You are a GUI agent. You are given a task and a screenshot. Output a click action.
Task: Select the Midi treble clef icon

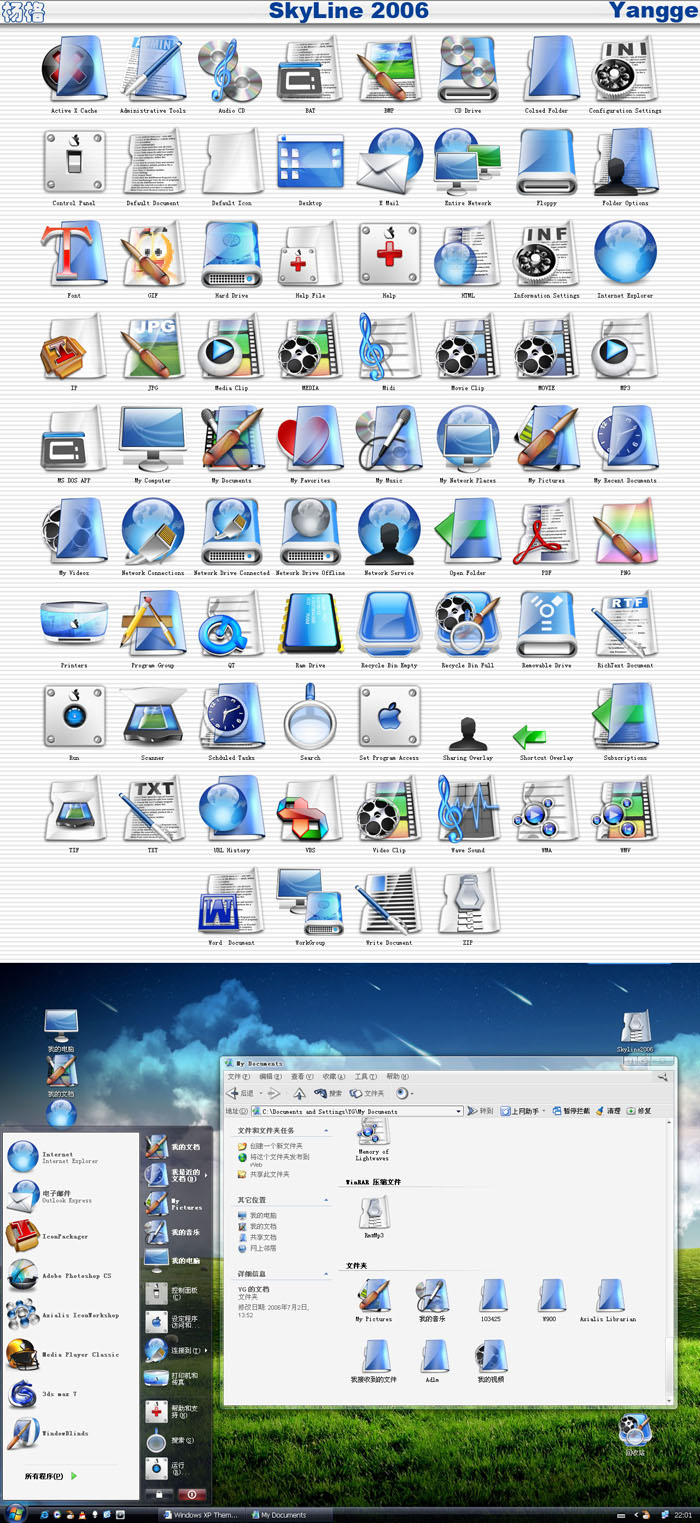(389, 346)
